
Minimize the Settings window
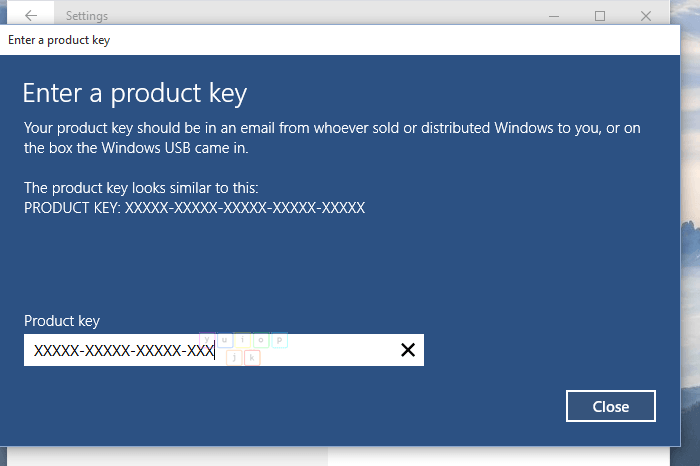(x=554, y=16)
